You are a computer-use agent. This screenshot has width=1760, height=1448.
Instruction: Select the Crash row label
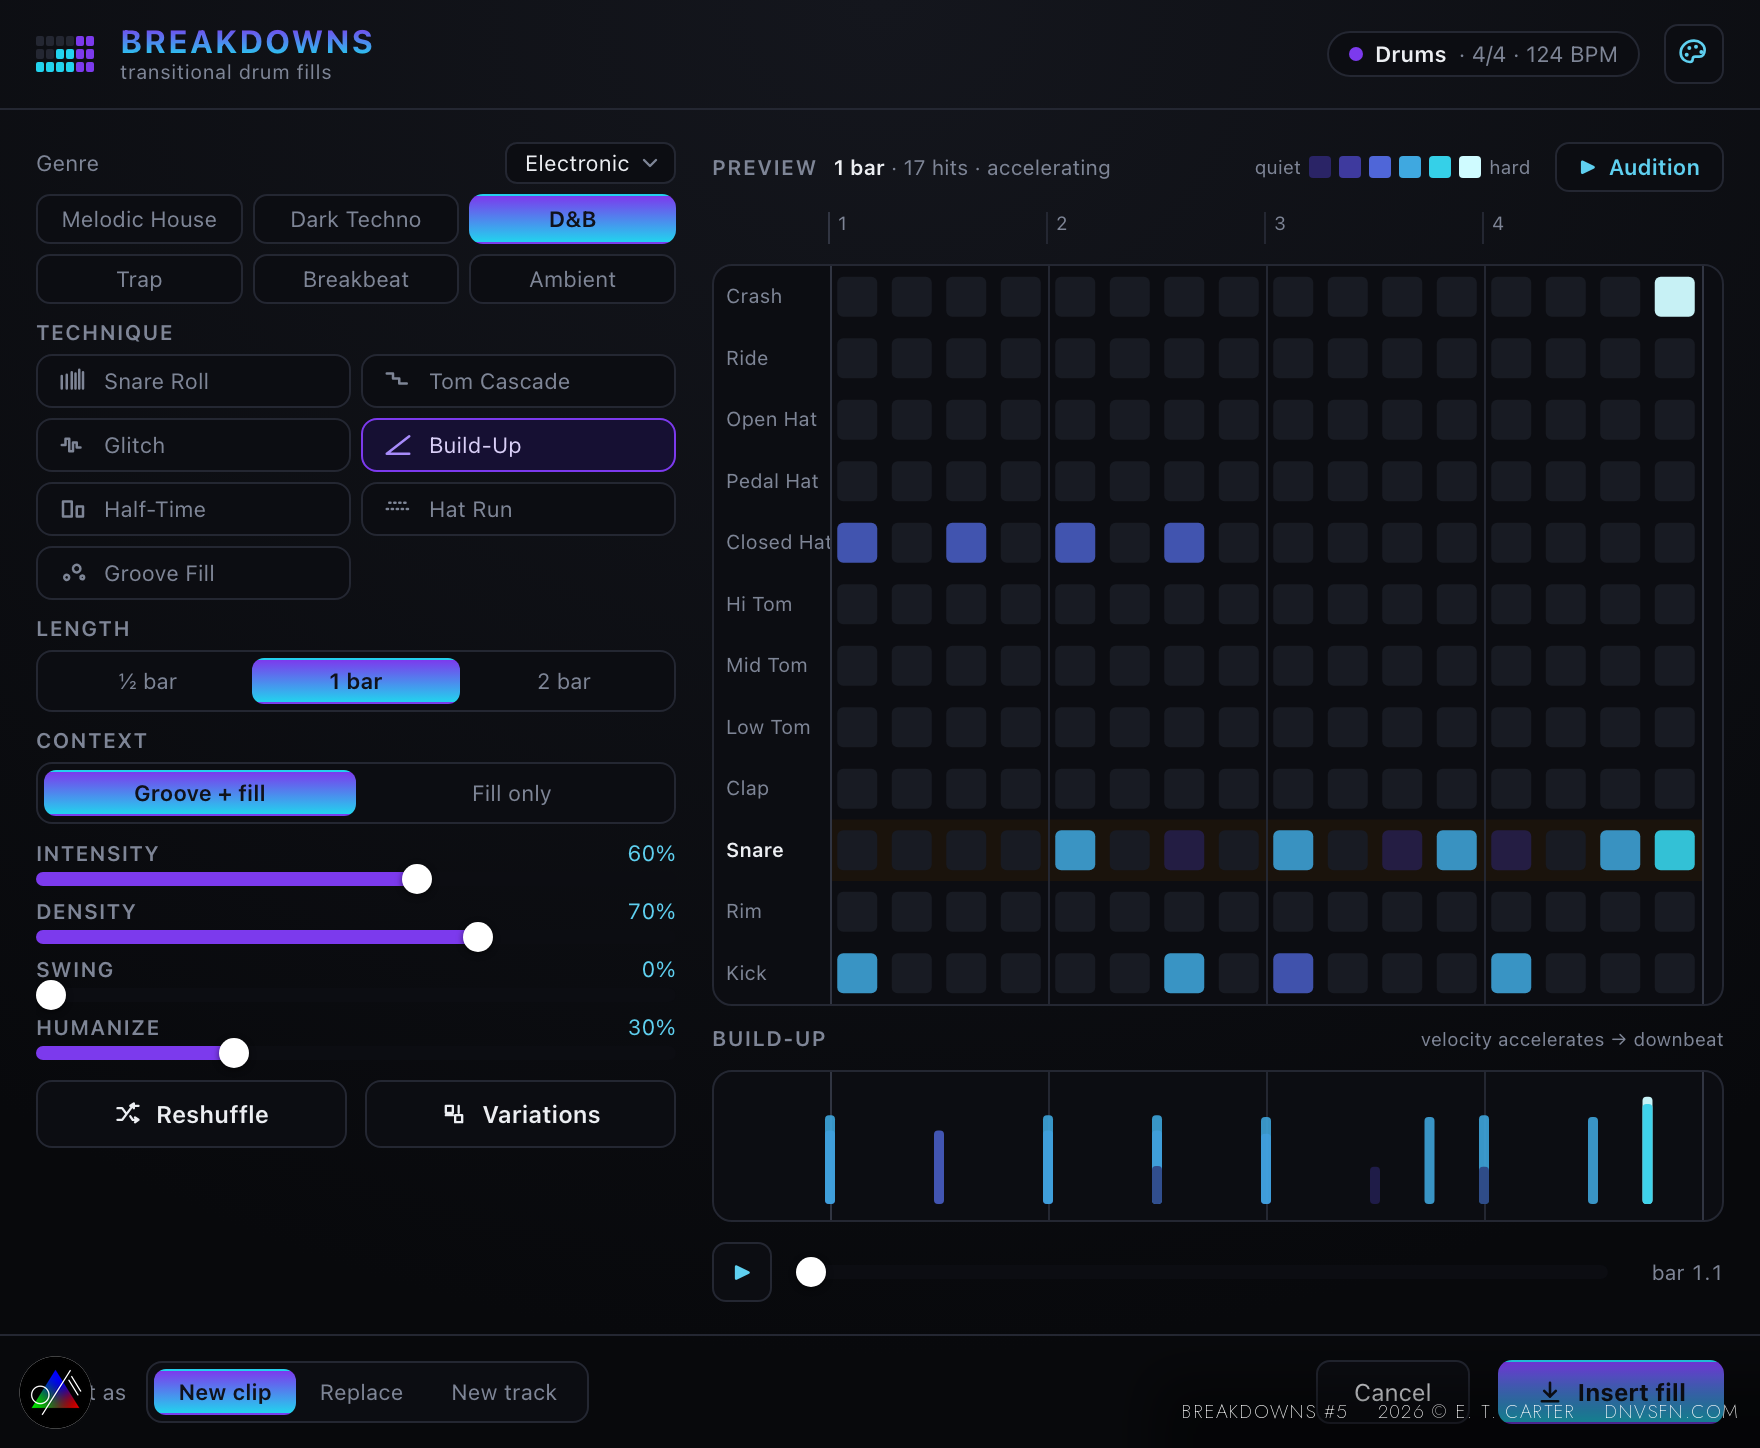point(754,297)
